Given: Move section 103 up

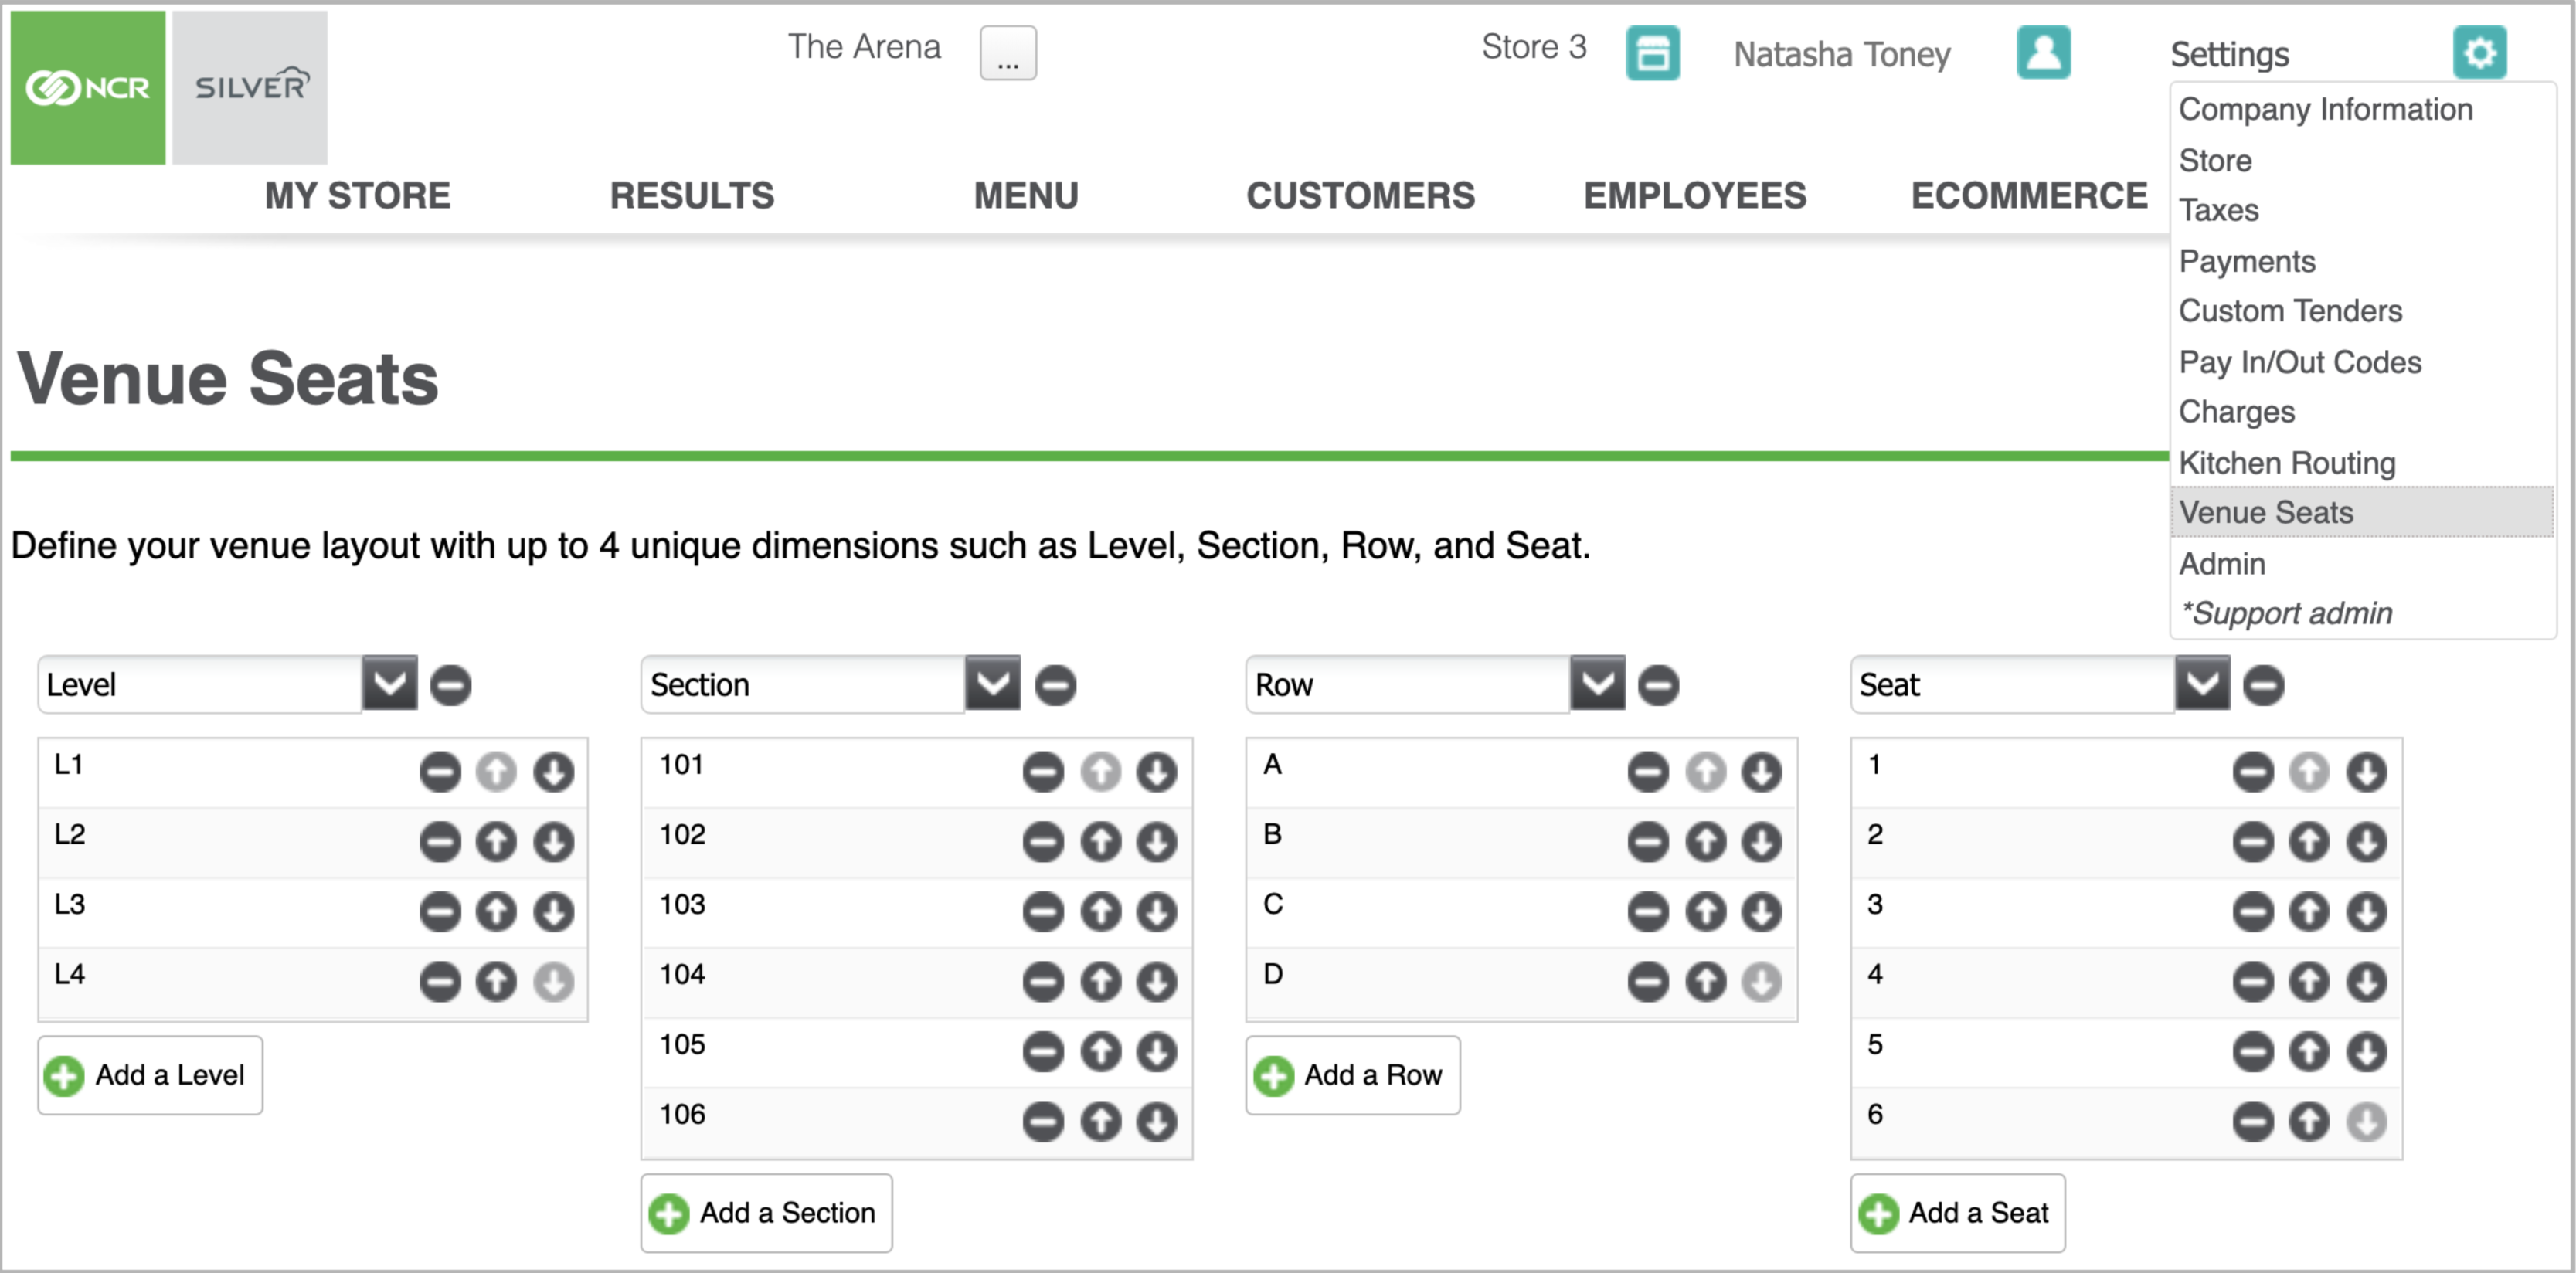Looking at the screenshot, I should pyautogui.click(x=1101, y=912).
